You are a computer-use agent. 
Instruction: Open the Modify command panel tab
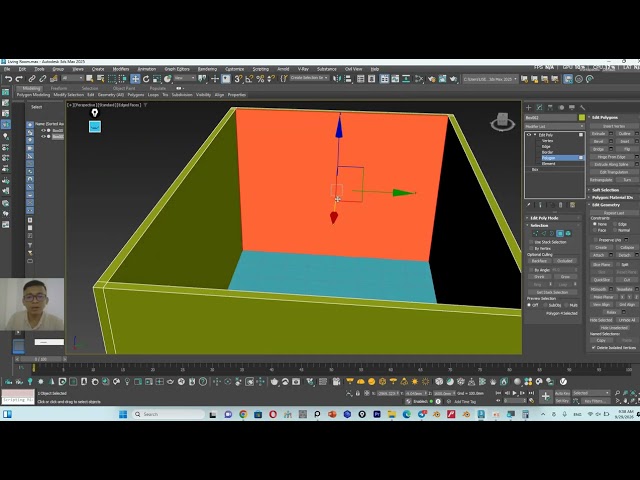click(x=539, y=107)
